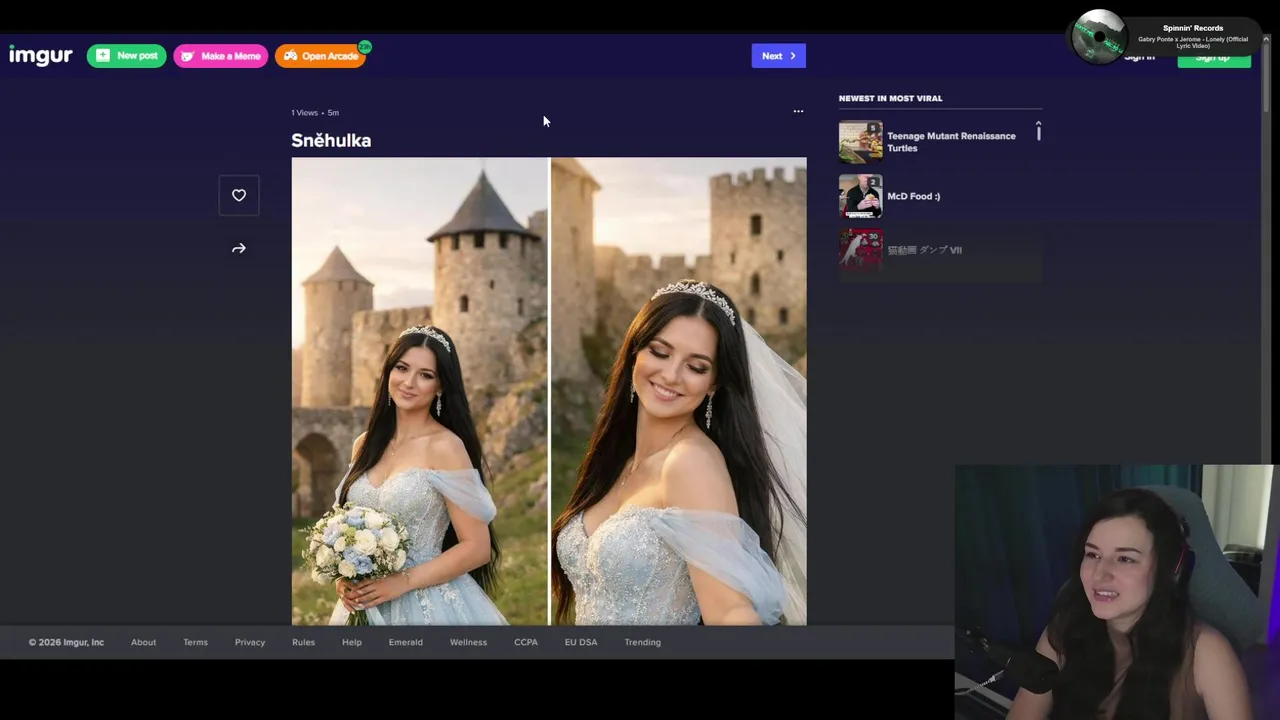The image size is (1280, 720).
Task: Create a New post
Action: (x=126, y=56)
